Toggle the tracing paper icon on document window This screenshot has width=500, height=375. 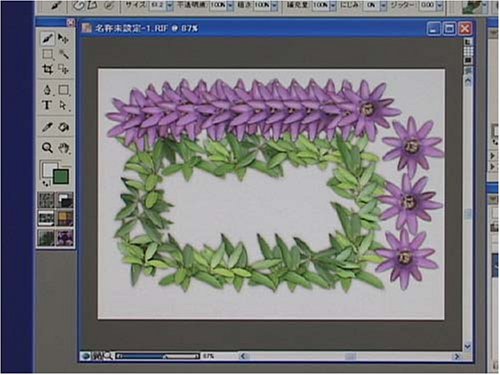pyautogui.click(x=468, y=42)
